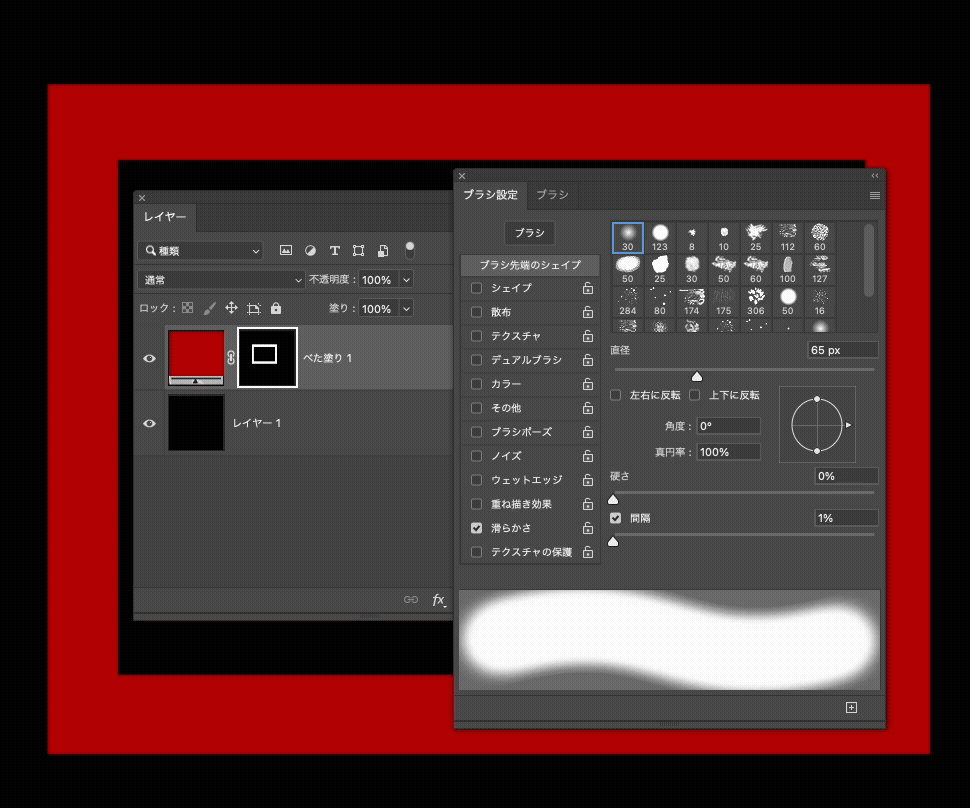Toggle lock icon for テクスチャ
The height and width of the screenshot is (808, 970).
pyautogui.click(x=588, y=336)
